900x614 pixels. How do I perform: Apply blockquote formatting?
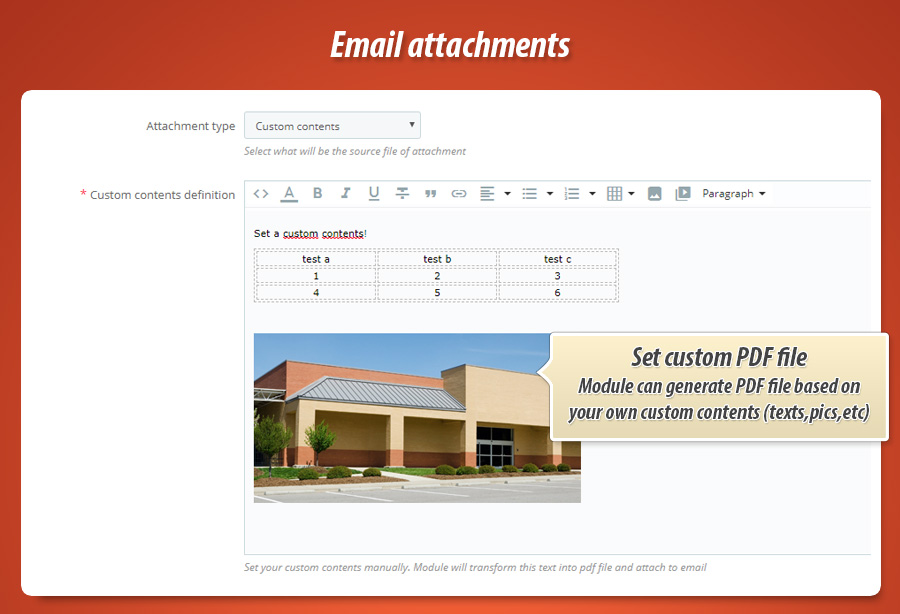430,193
